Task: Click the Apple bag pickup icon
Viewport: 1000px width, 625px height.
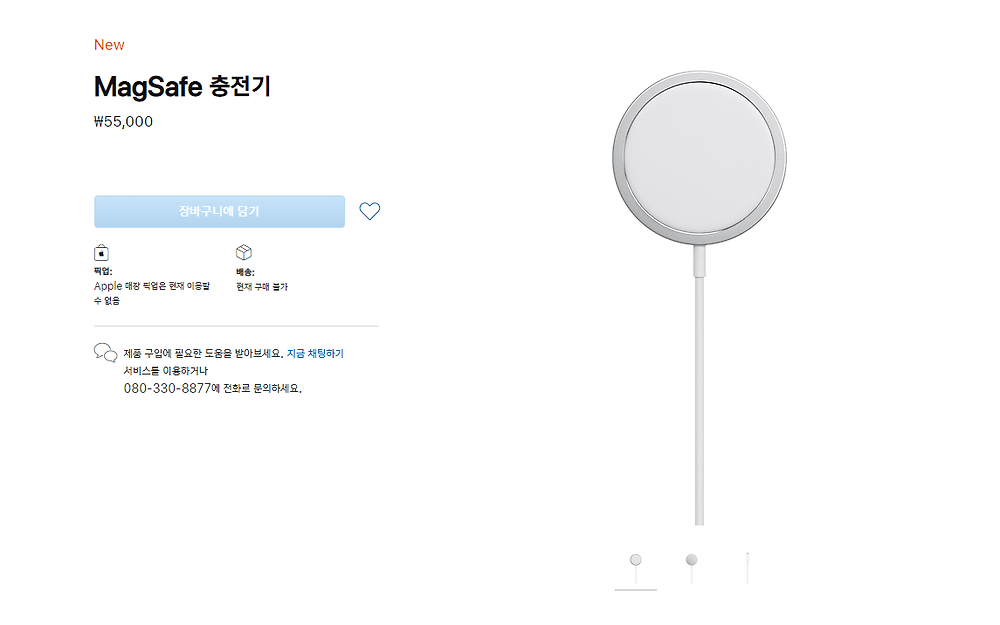Action: pyautogui.click(x=101, y=253)
